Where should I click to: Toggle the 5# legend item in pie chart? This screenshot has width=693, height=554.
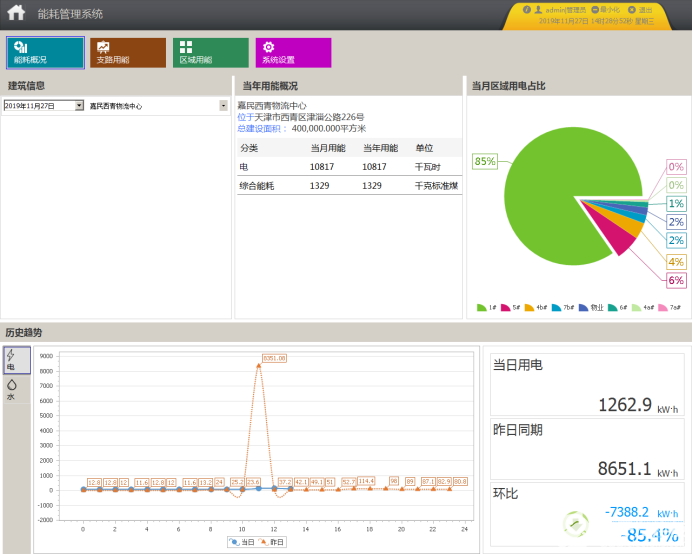[510, 307]
